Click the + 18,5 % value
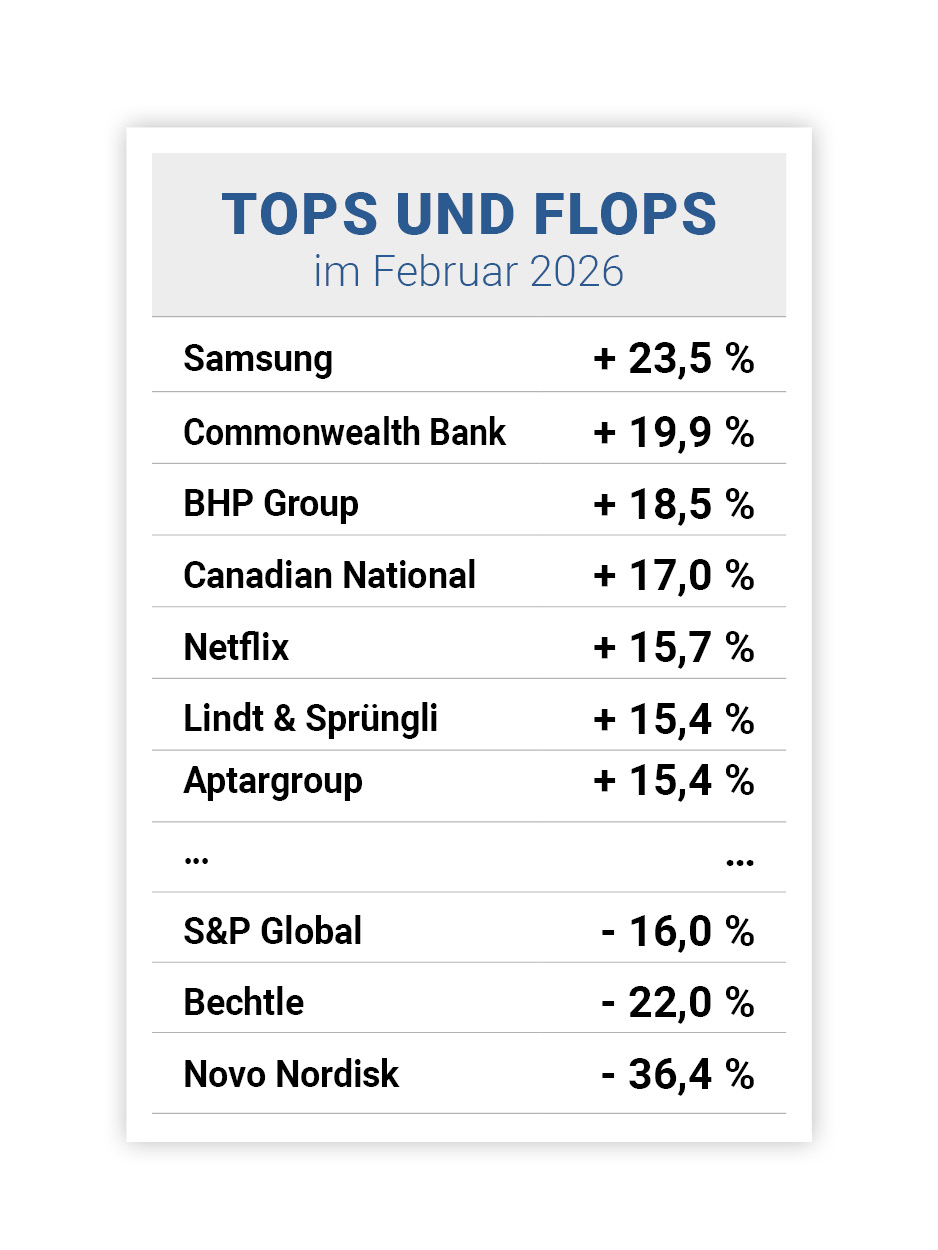This screenshot has width=938, height=1250. pos(673,504)
